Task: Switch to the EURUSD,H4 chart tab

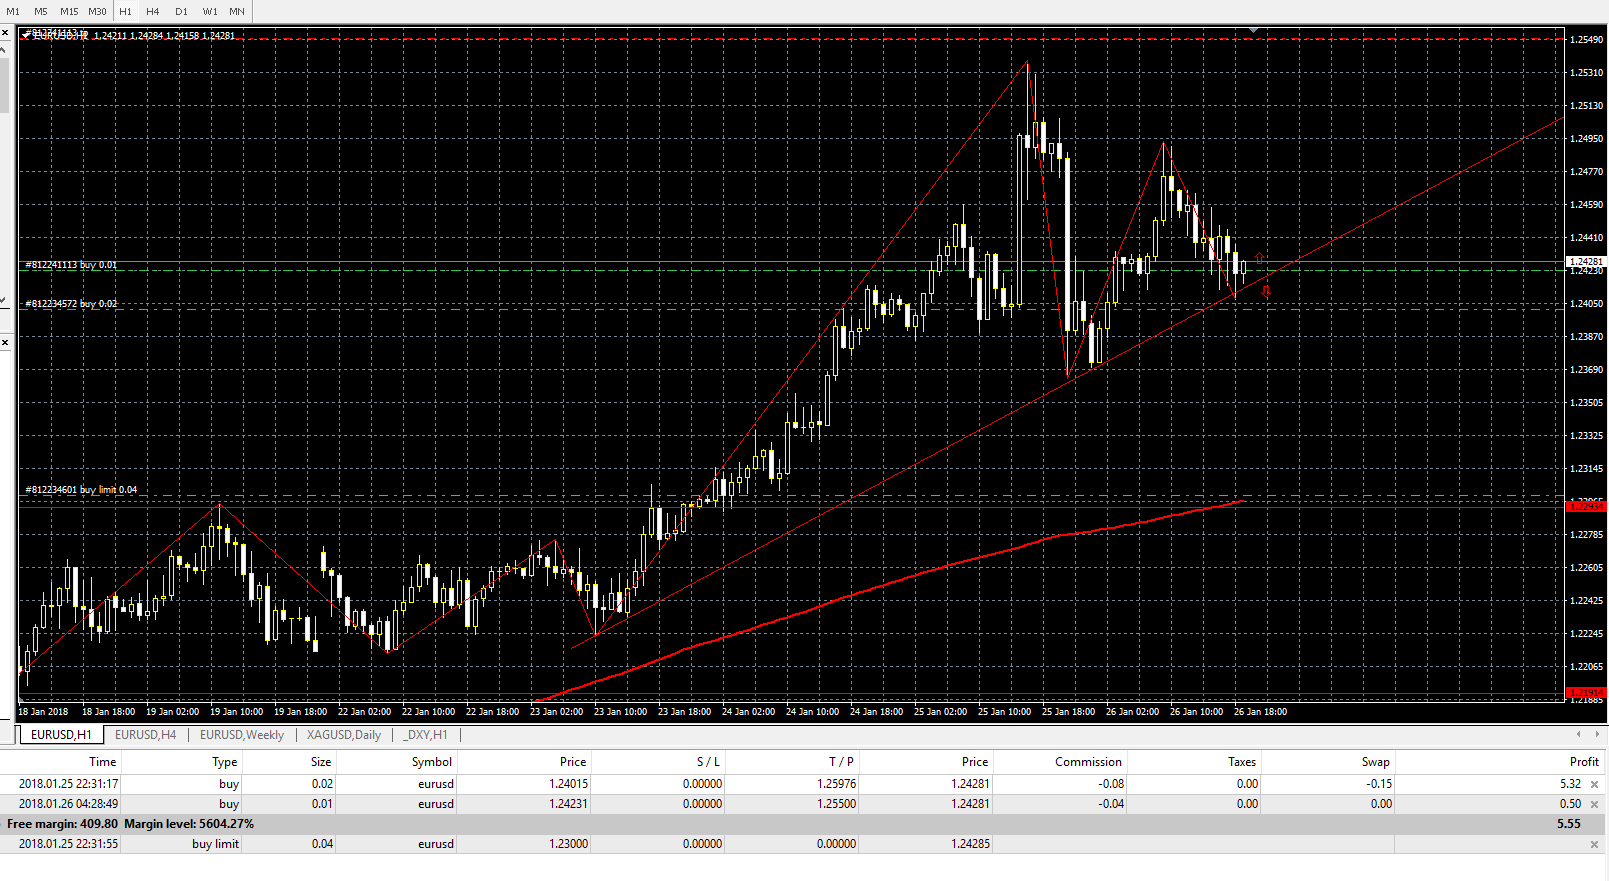Action: pos(145,735)
